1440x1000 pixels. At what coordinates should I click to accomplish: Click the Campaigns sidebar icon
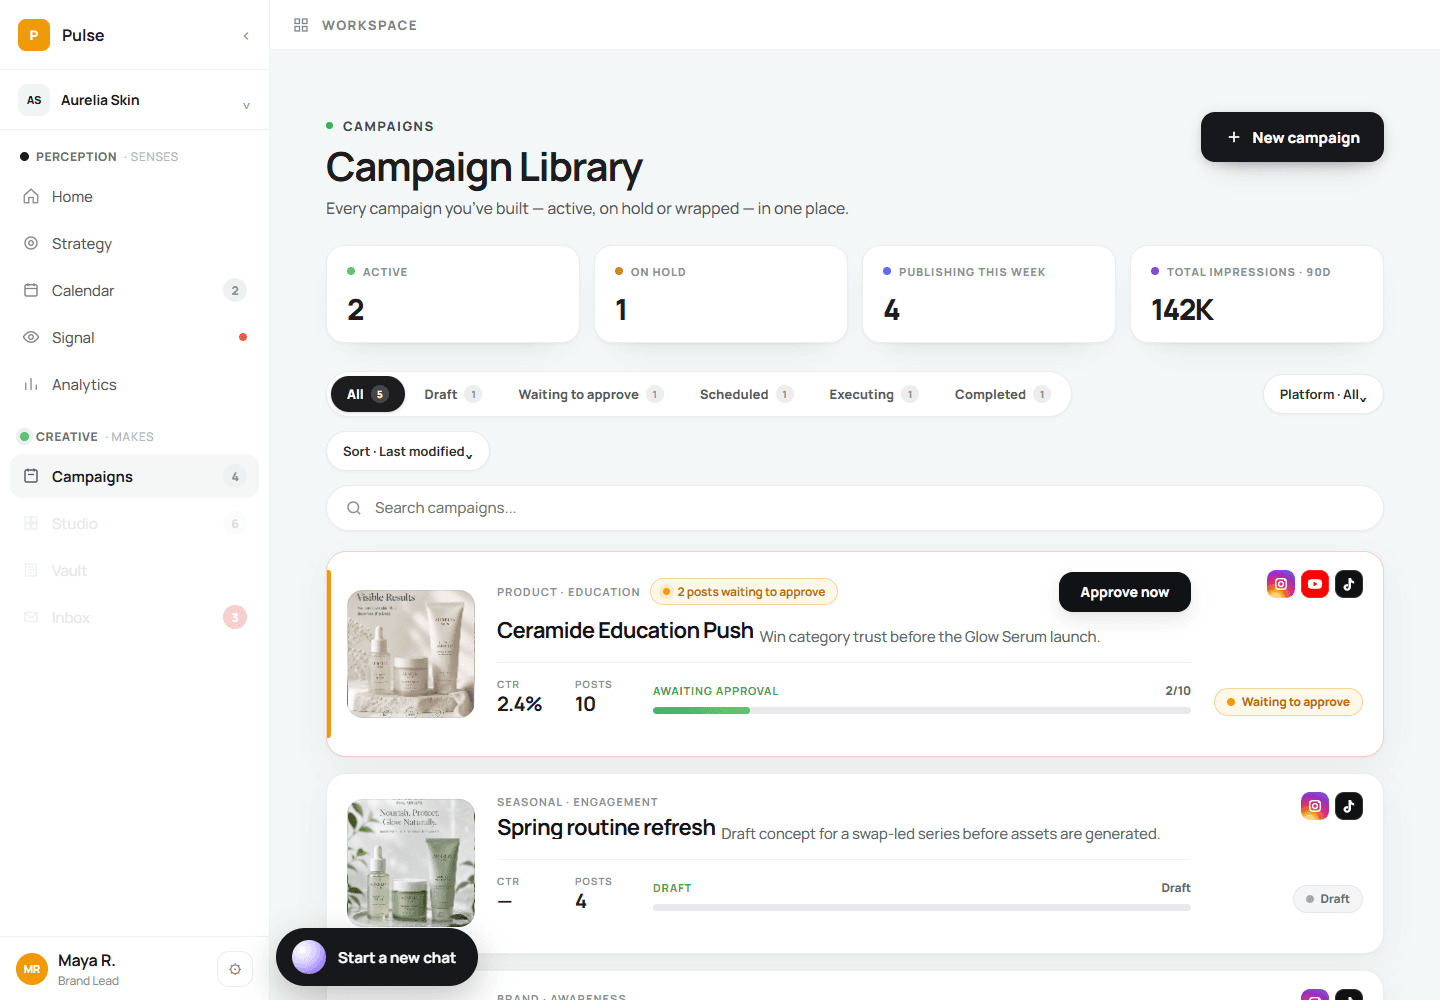31,476
